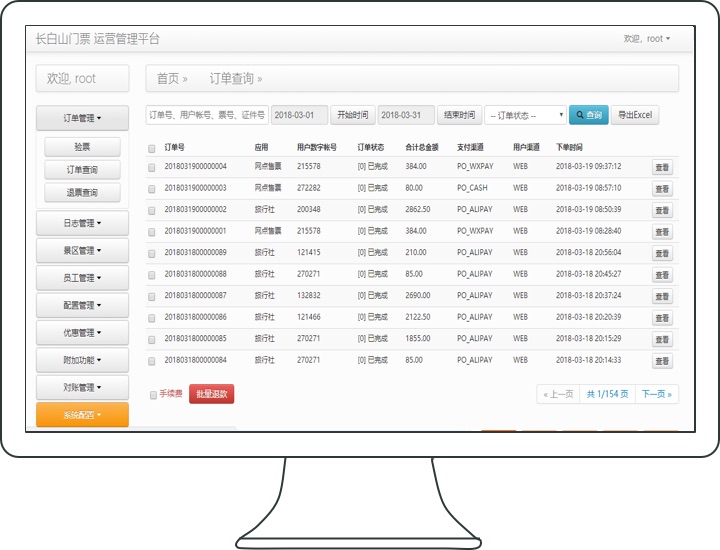Expand the 欢迎, root user menu
Image resolution: width=720 pixels, height=550 pixels.
[x=647, y=39]
